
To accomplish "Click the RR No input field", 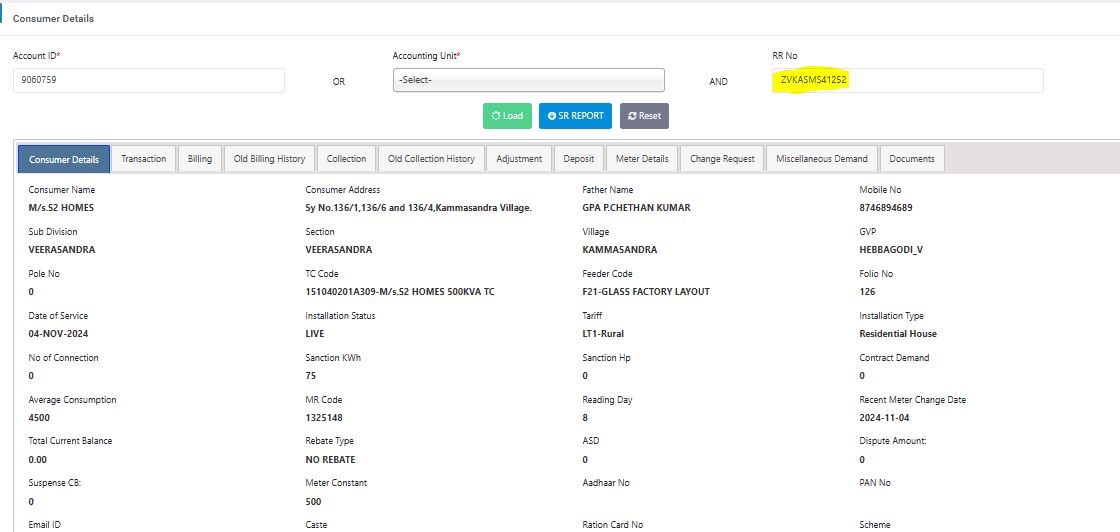I will point(907,80).
